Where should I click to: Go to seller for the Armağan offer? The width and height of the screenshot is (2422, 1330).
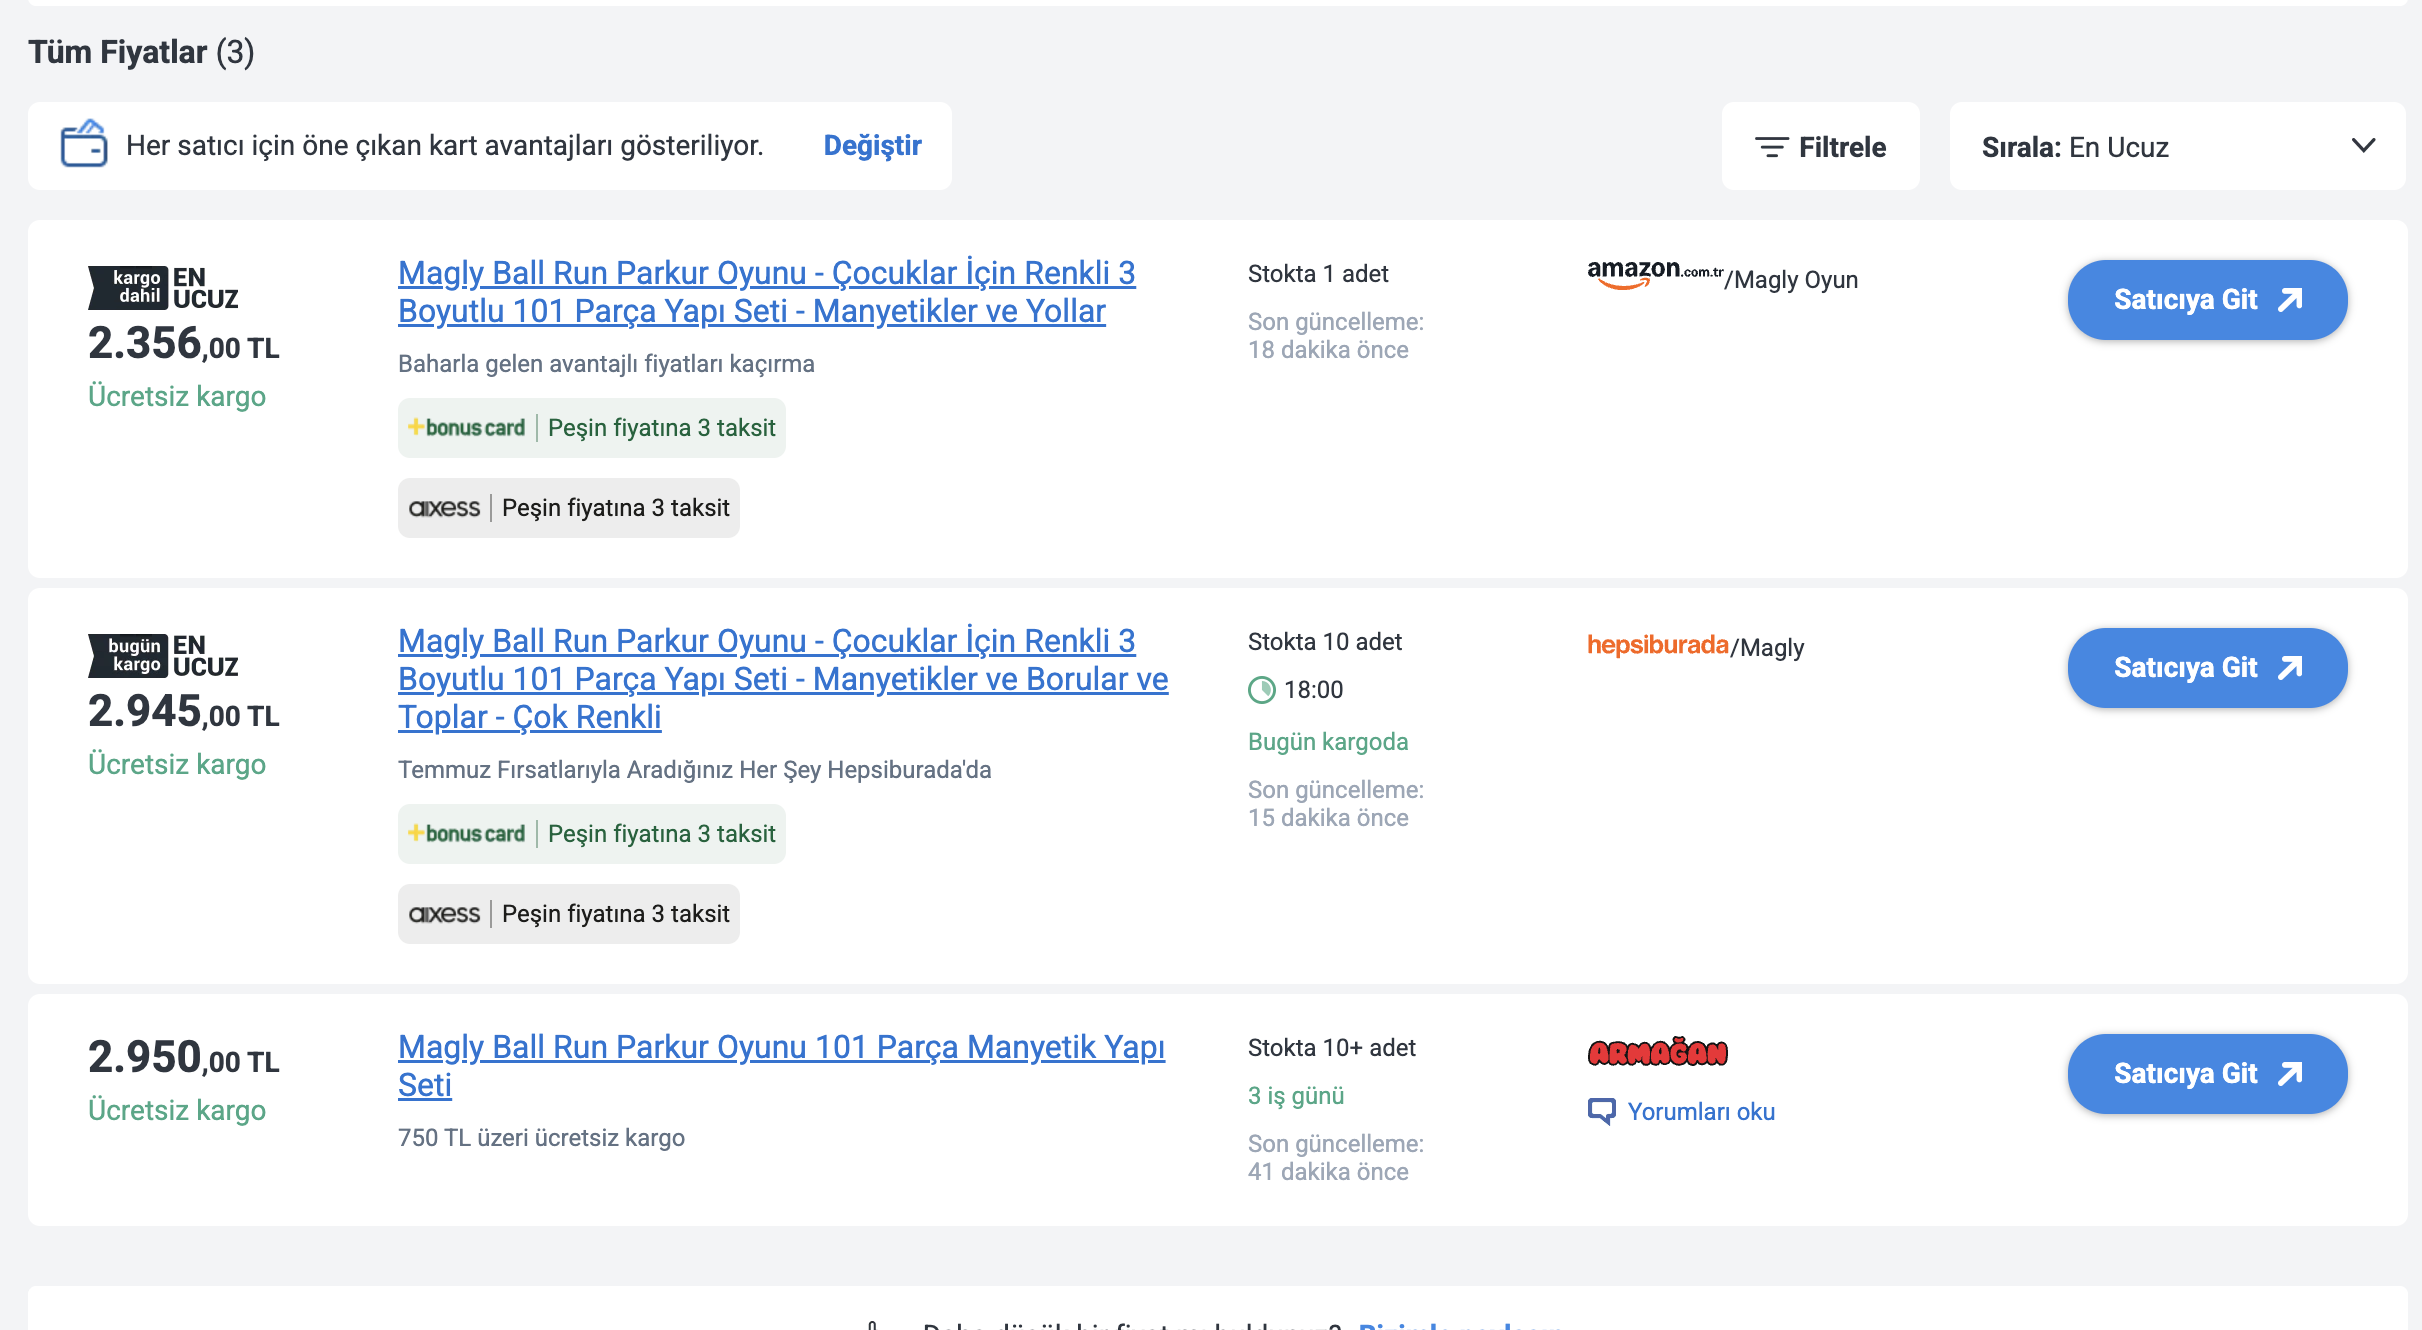(2207, 1074)
